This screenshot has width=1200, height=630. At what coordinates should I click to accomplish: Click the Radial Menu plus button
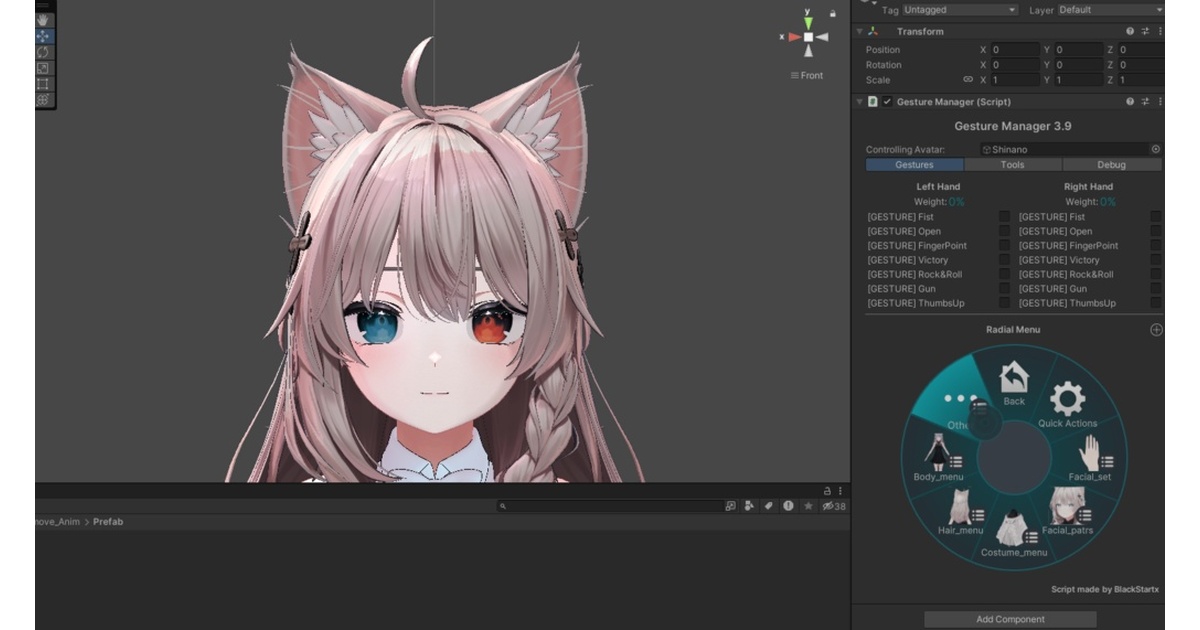click(x=1156, y=330)
